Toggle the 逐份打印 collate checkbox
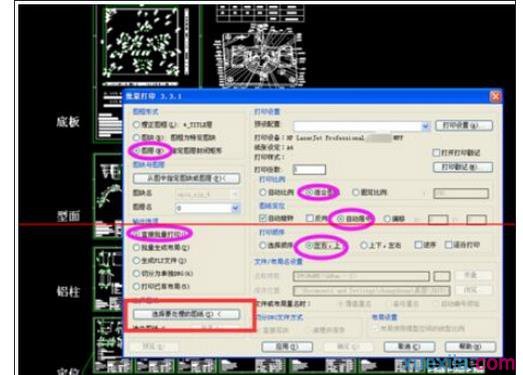Viewport: 523px width, 375px height. (x=449, y=245)
